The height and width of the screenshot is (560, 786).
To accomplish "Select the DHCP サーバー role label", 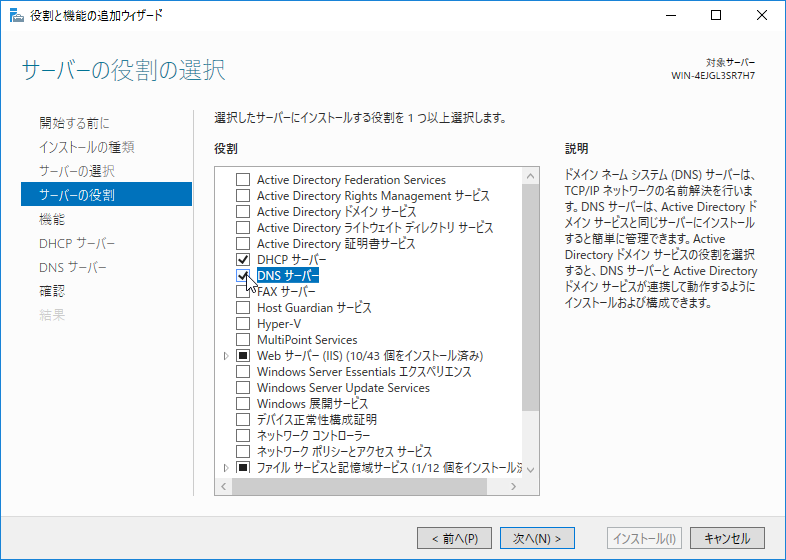I will (x=291, y=260).
